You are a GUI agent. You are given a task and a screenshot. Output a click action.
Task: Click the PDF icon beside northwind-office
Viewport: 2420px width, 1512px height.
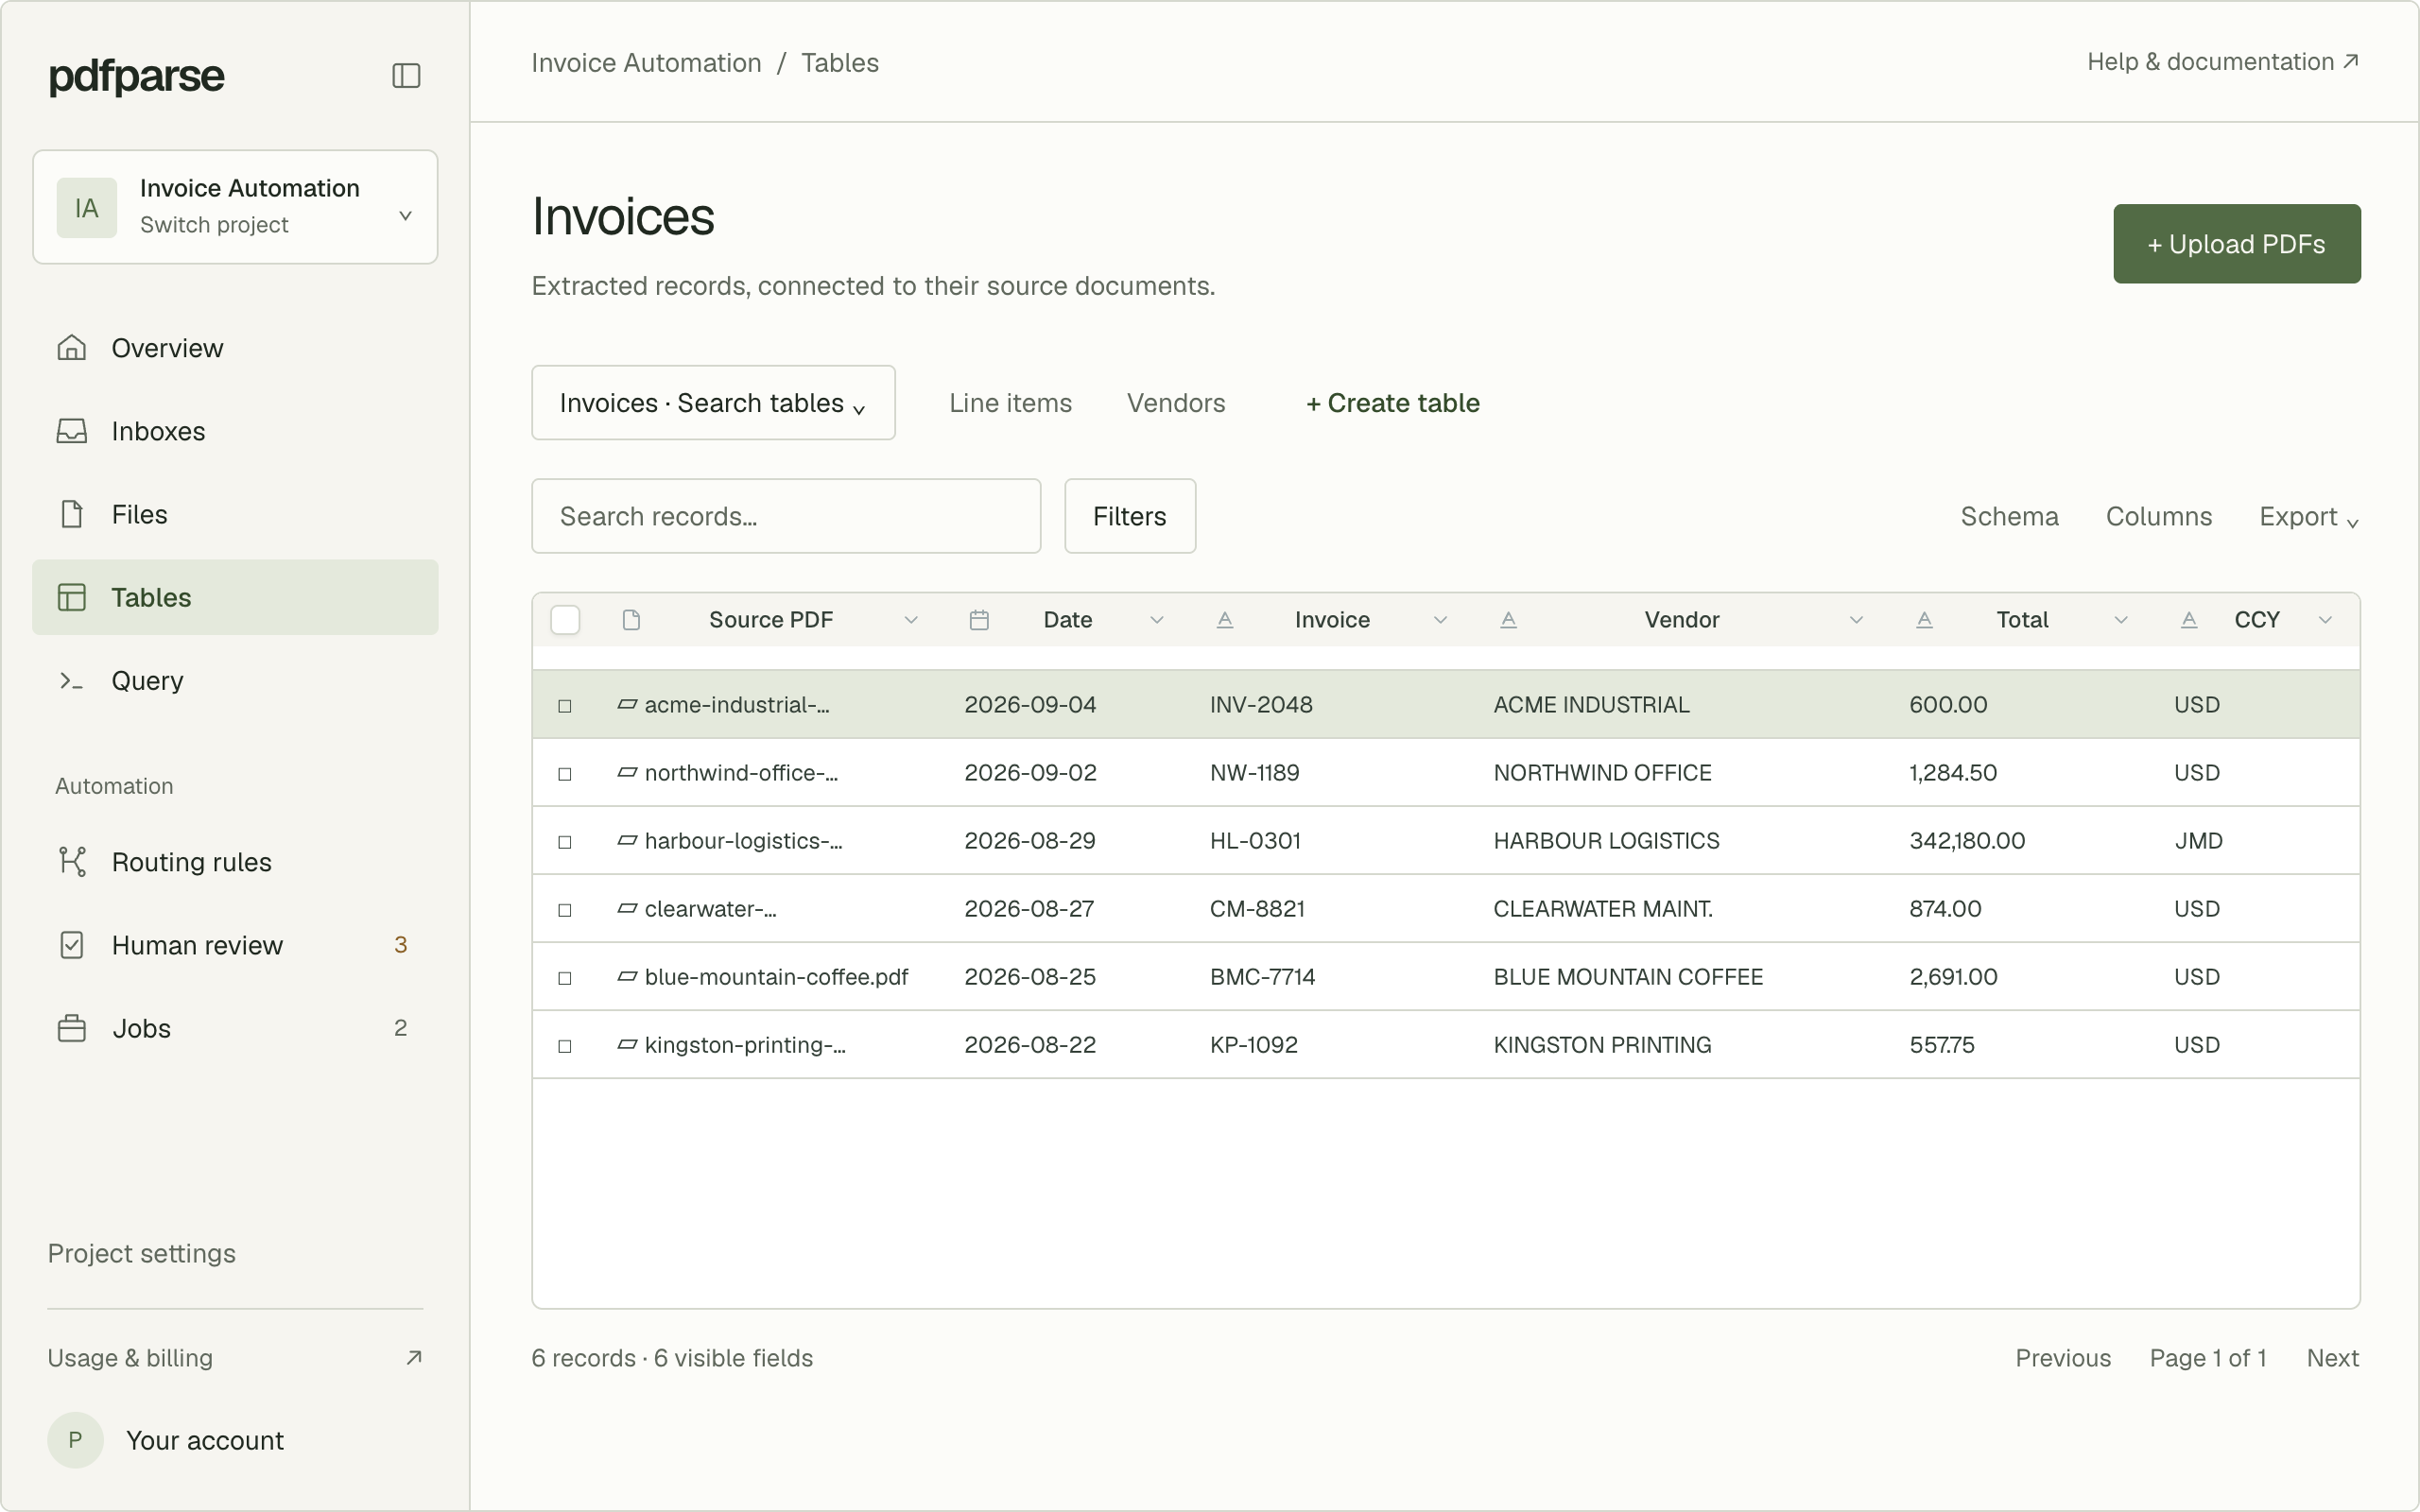tap(627, 773)
